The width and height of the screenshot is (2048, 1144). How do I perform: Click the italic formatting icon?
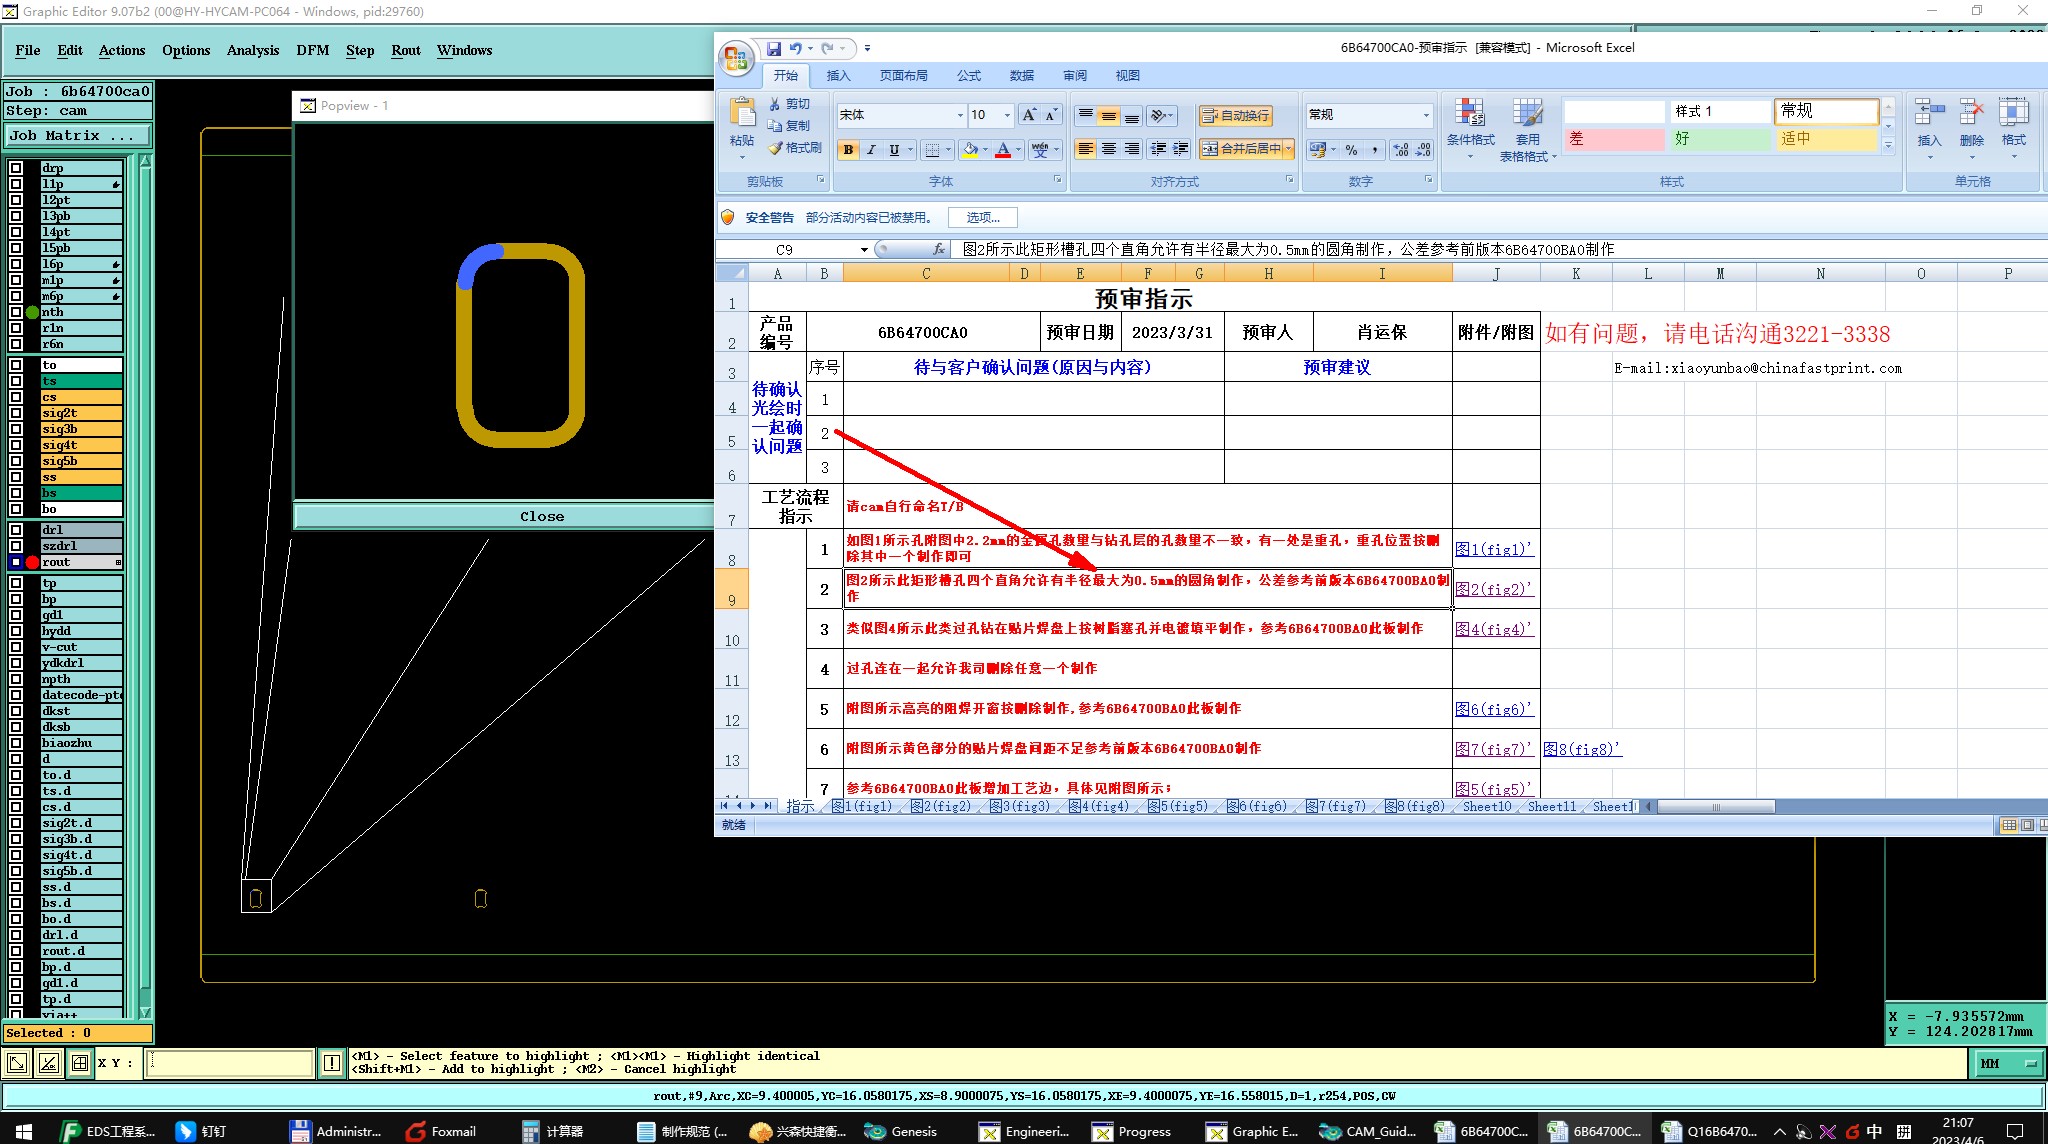pyautogui.click(x=871, y=150)
